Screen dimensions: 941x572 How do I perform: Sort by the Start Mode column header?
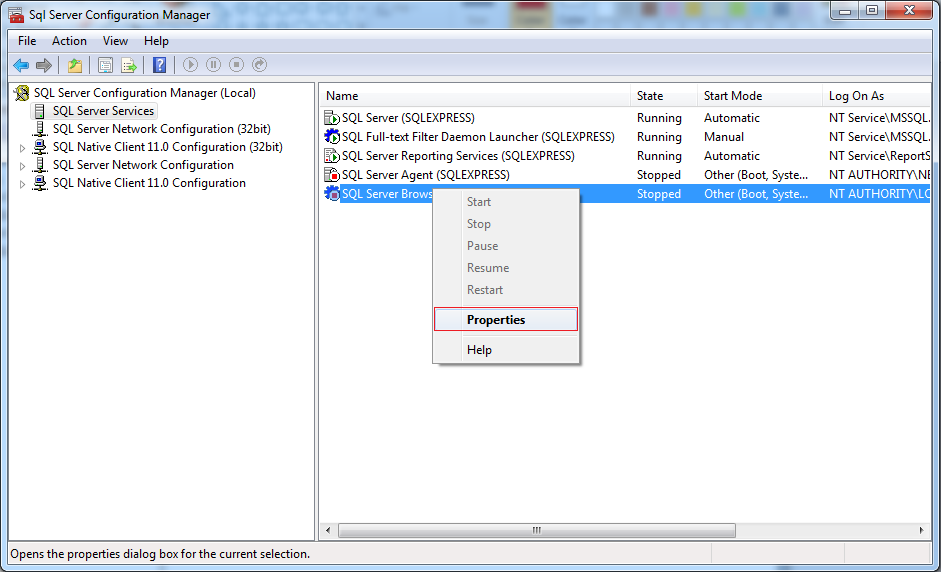759,96
